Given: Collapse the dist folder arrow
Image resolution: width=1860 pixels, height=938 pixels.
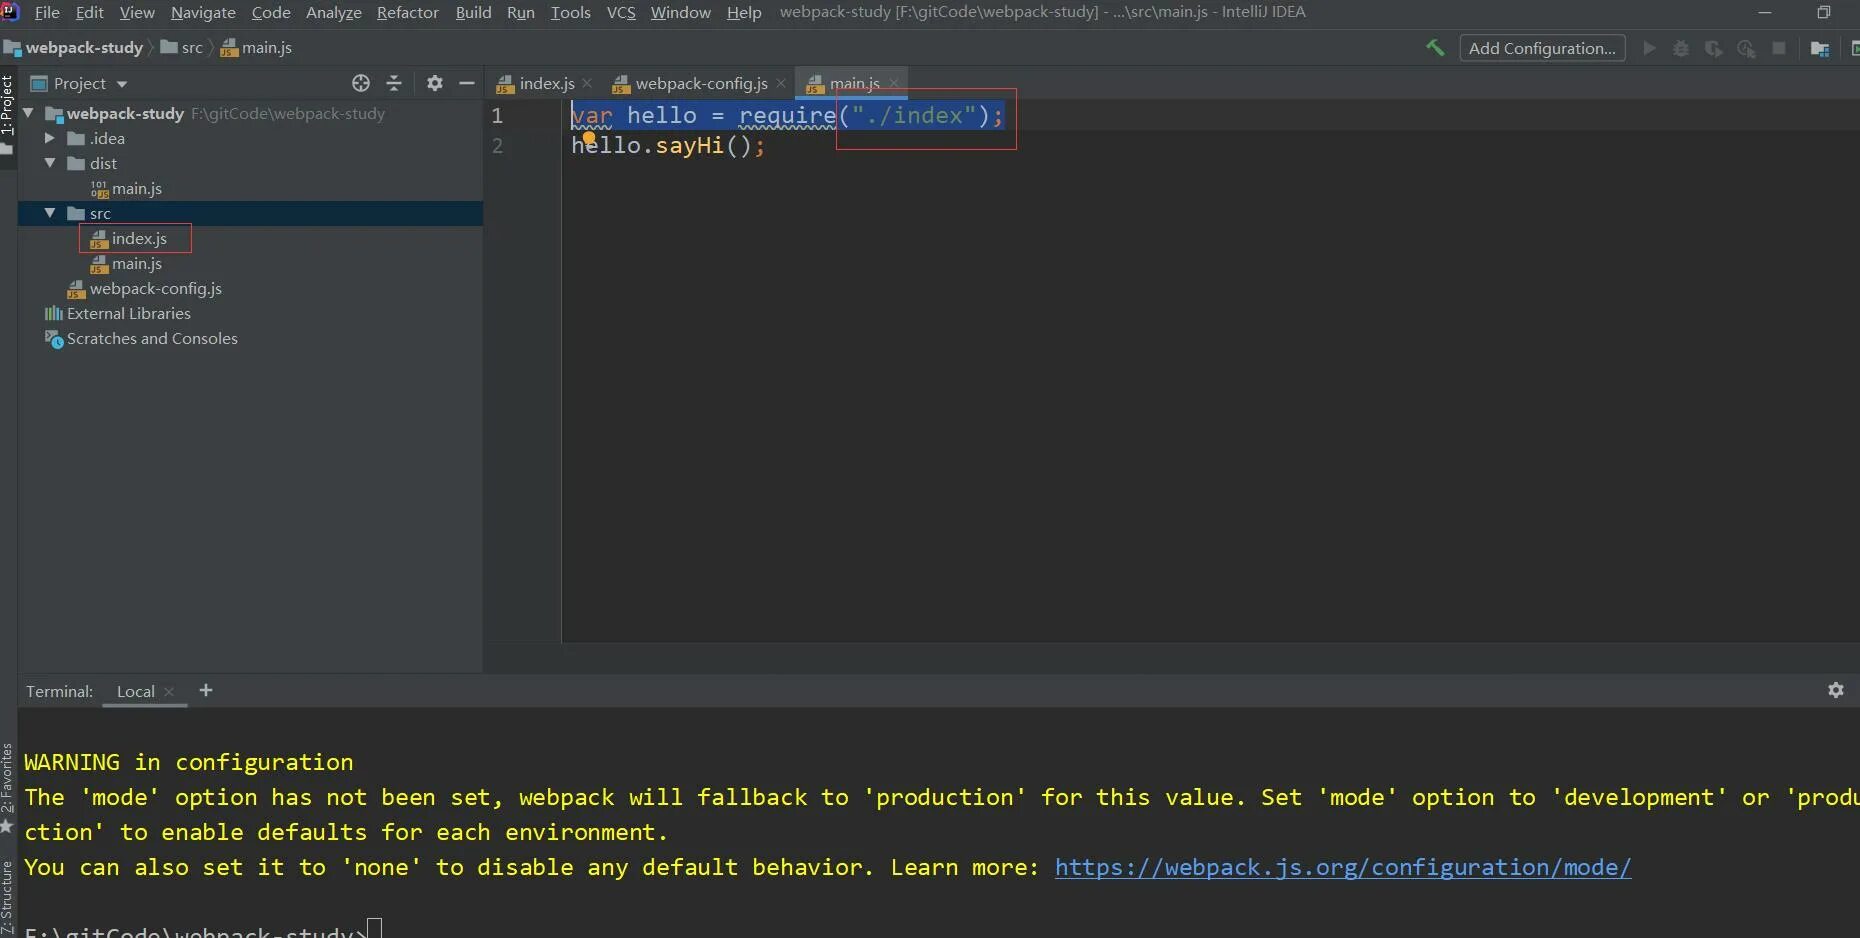Looking at the screenshot, I should pos(50,163).
